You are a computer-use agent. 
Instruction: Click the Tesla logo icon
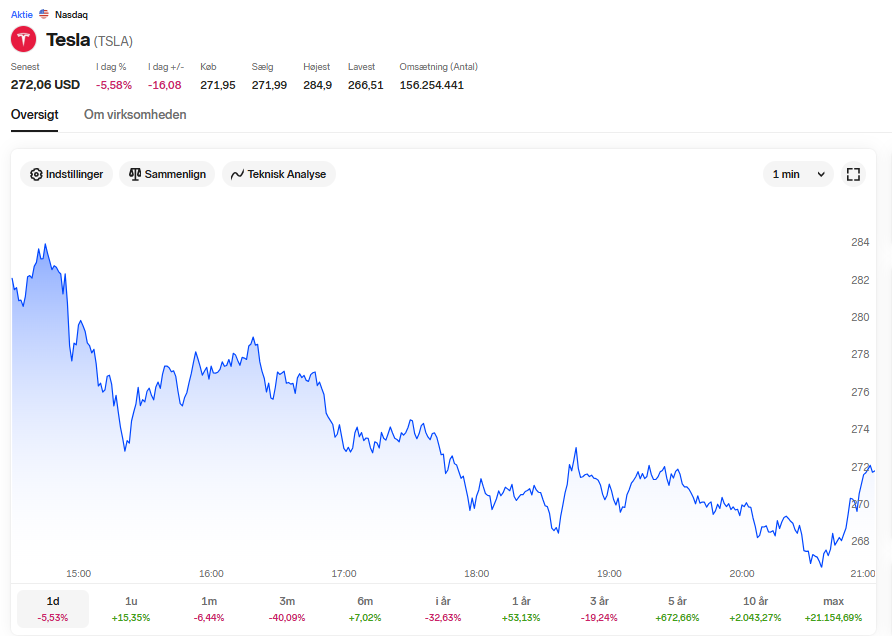tap(23, 39)
